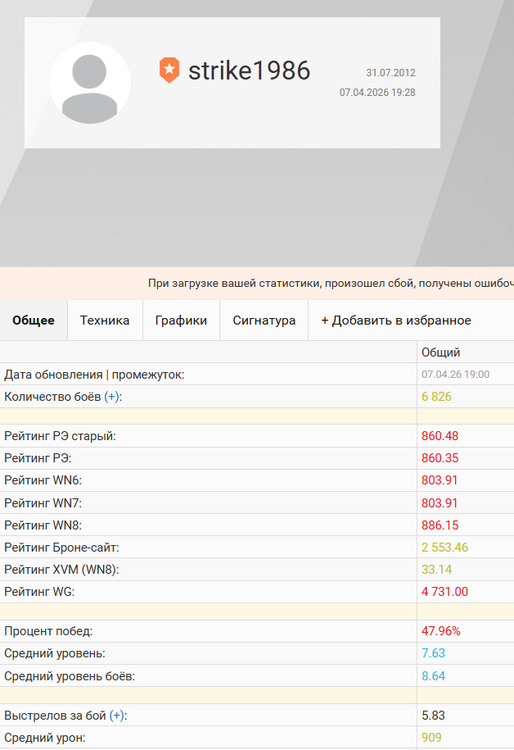Click the Дата обновления | промежуток label
This screenshot has height=750, width=514.
tap(94, 375)
